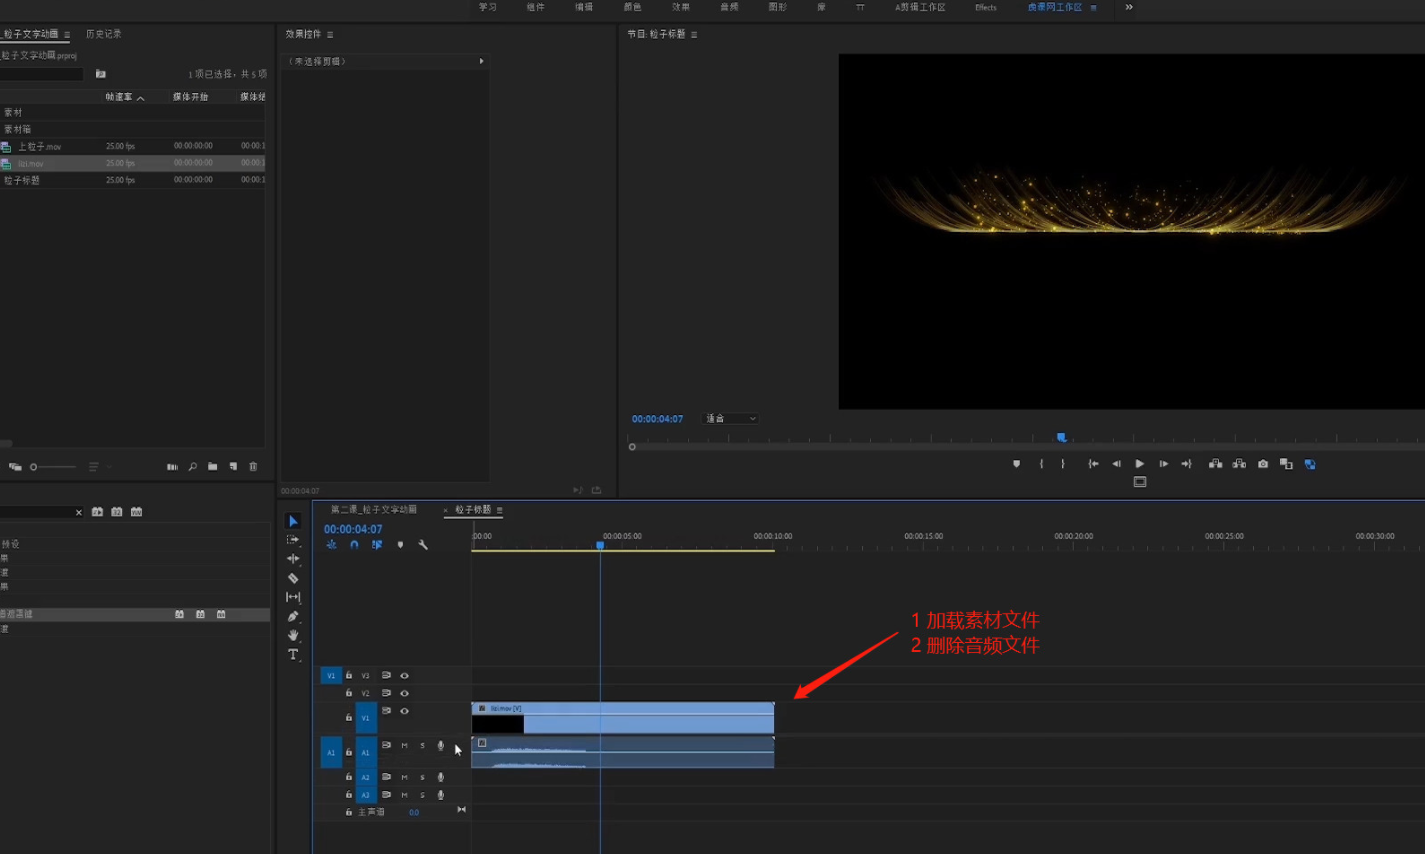Go to Out point in program monitor
The width and height of the screenshot is (1425, 854).
coord(1186,464)
